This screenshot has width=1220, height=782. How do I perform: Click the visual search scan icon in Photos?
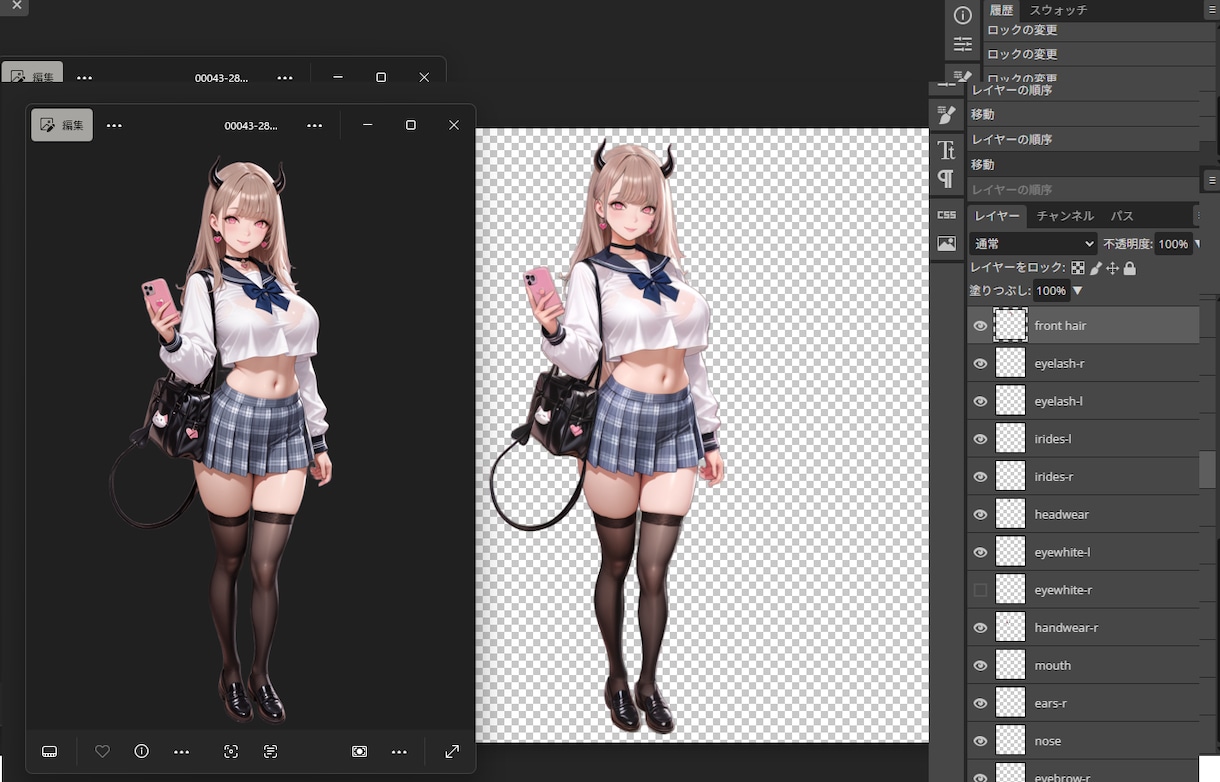click(231, 751)
